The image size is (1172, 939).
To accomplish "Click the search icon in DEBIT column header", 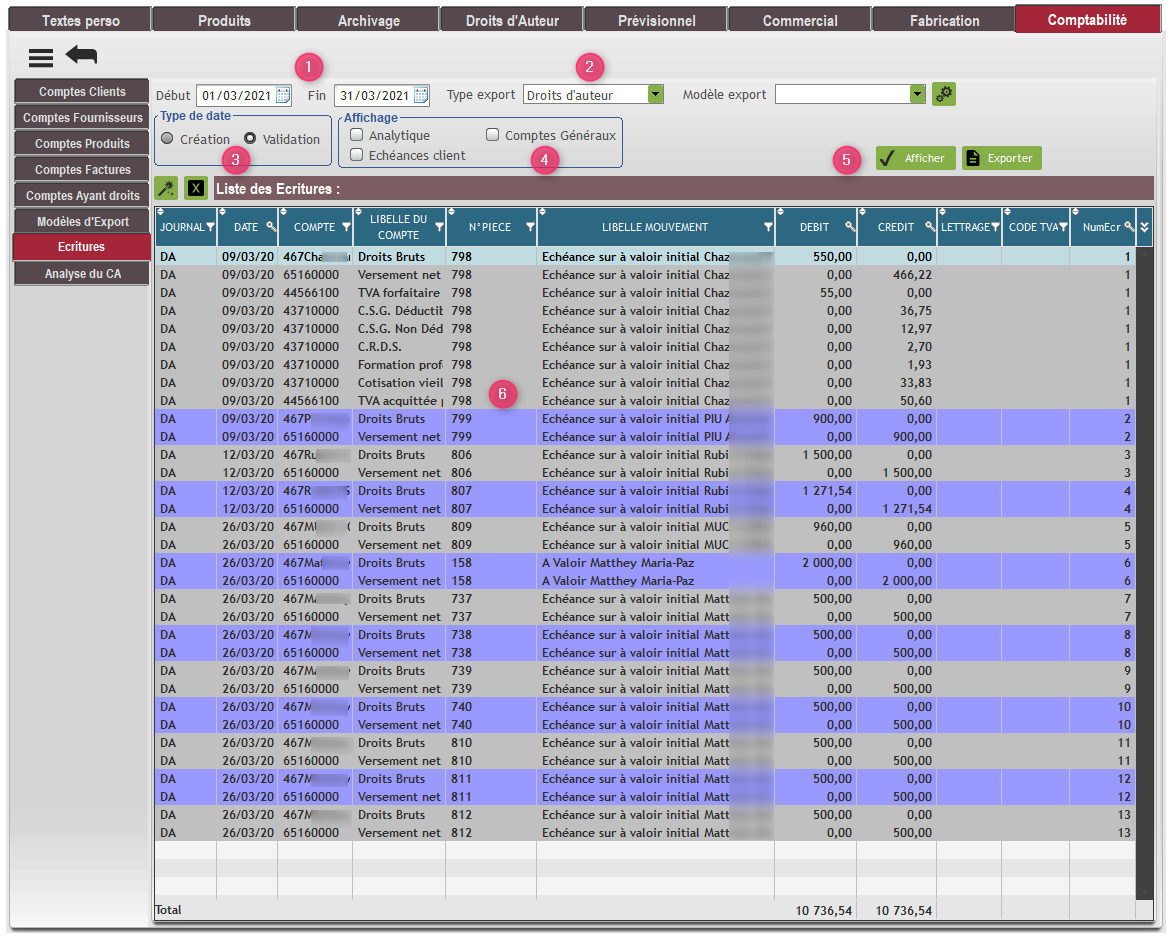I will (x=849, y=227).
